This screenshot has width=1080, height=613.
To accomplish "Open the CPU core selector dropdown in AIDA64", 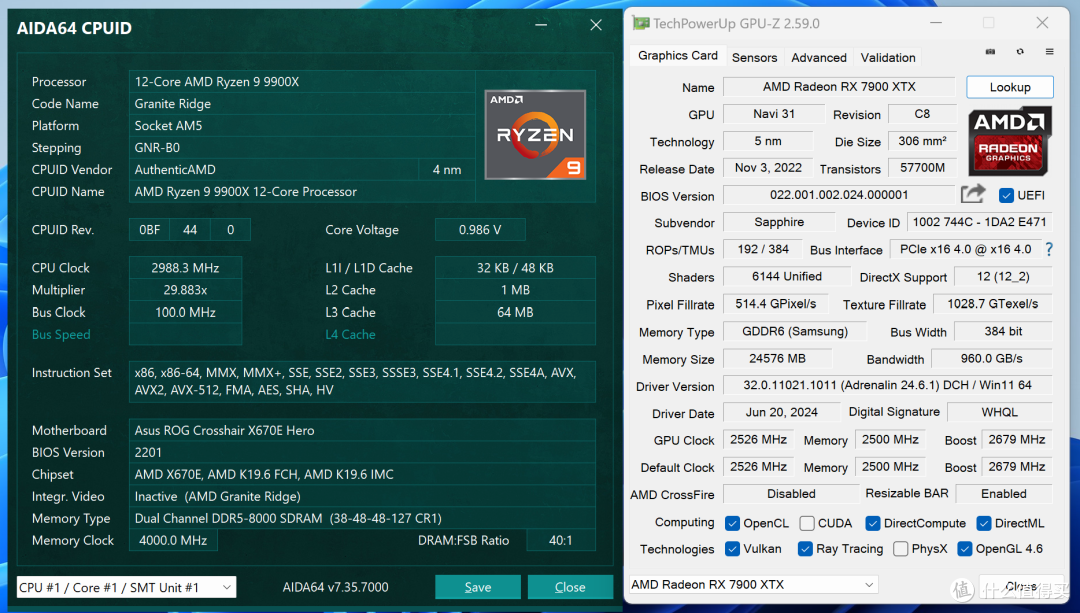I will [x=126, y=588].
